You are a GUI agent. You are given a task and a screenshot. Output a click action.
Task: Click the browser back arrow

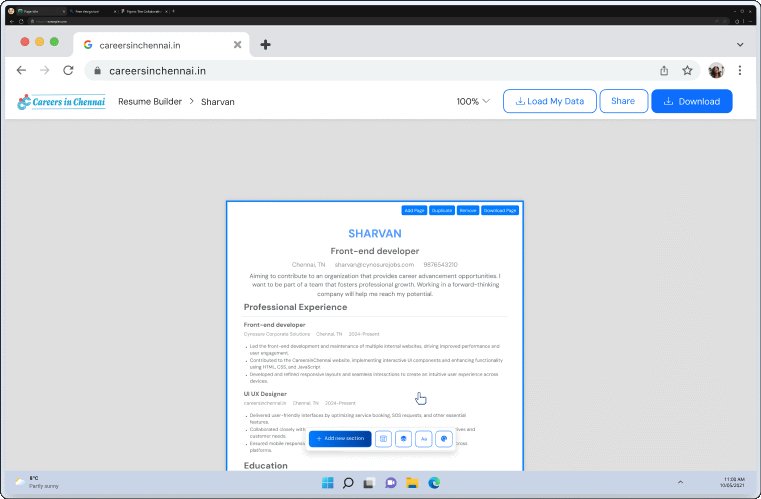(21, 71)
